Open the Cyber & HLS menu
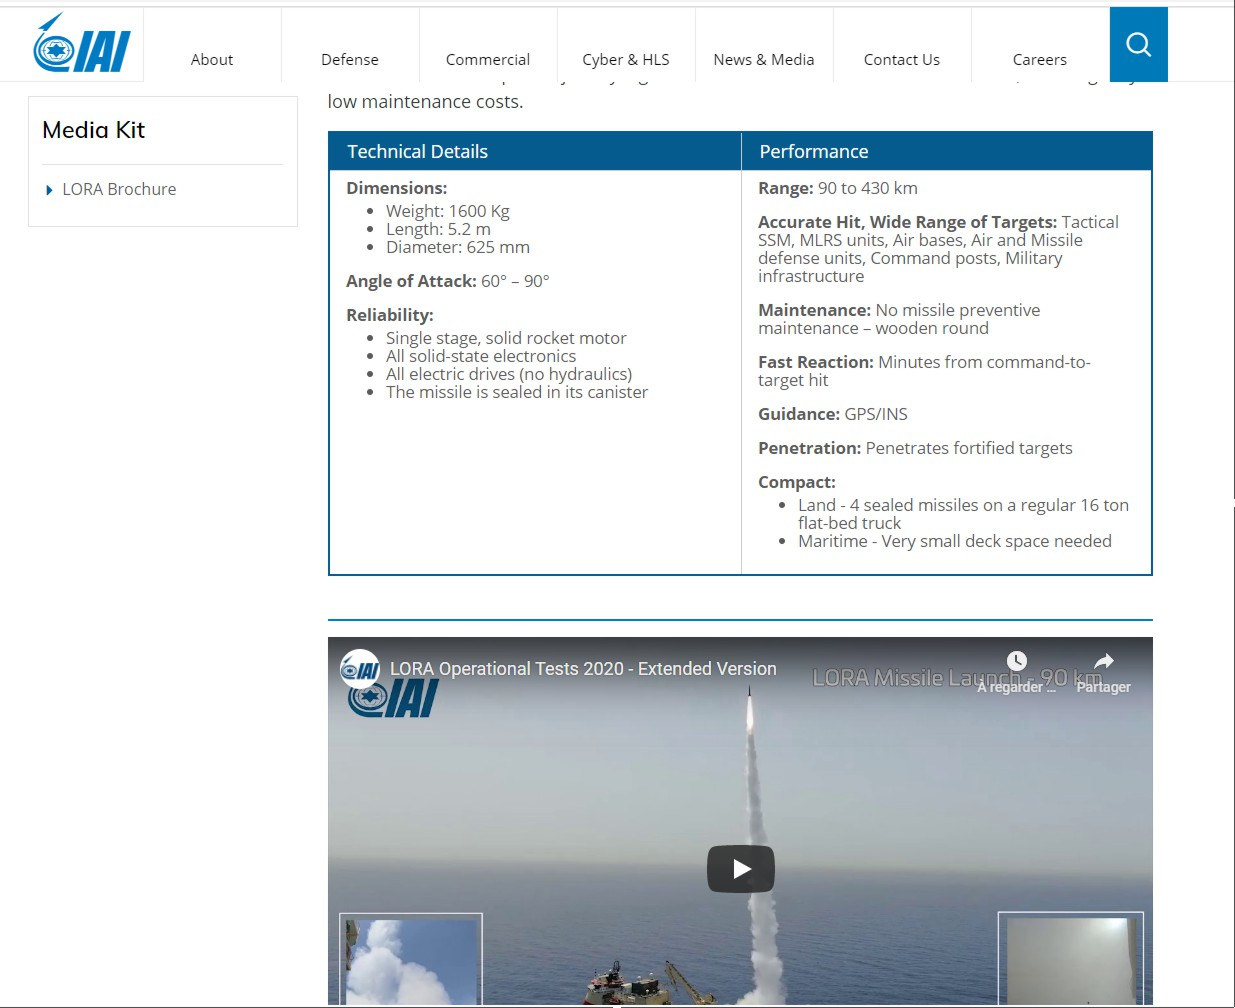This screenshot has width=1235, height=1008. pos(626,60)
